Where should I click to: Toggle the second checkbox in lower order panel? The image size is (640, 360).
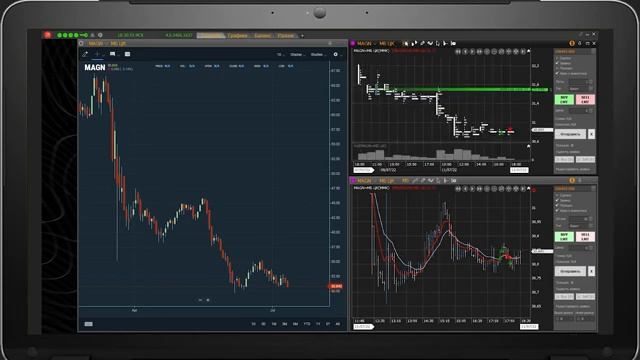557,200
